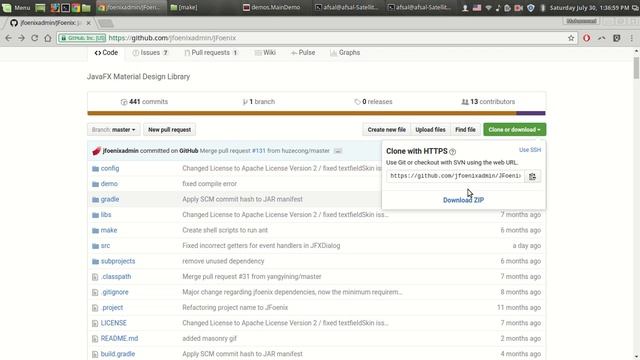This screenshot has height=360, width=640.
Task: Open the .project file
Action: [112, 308]
